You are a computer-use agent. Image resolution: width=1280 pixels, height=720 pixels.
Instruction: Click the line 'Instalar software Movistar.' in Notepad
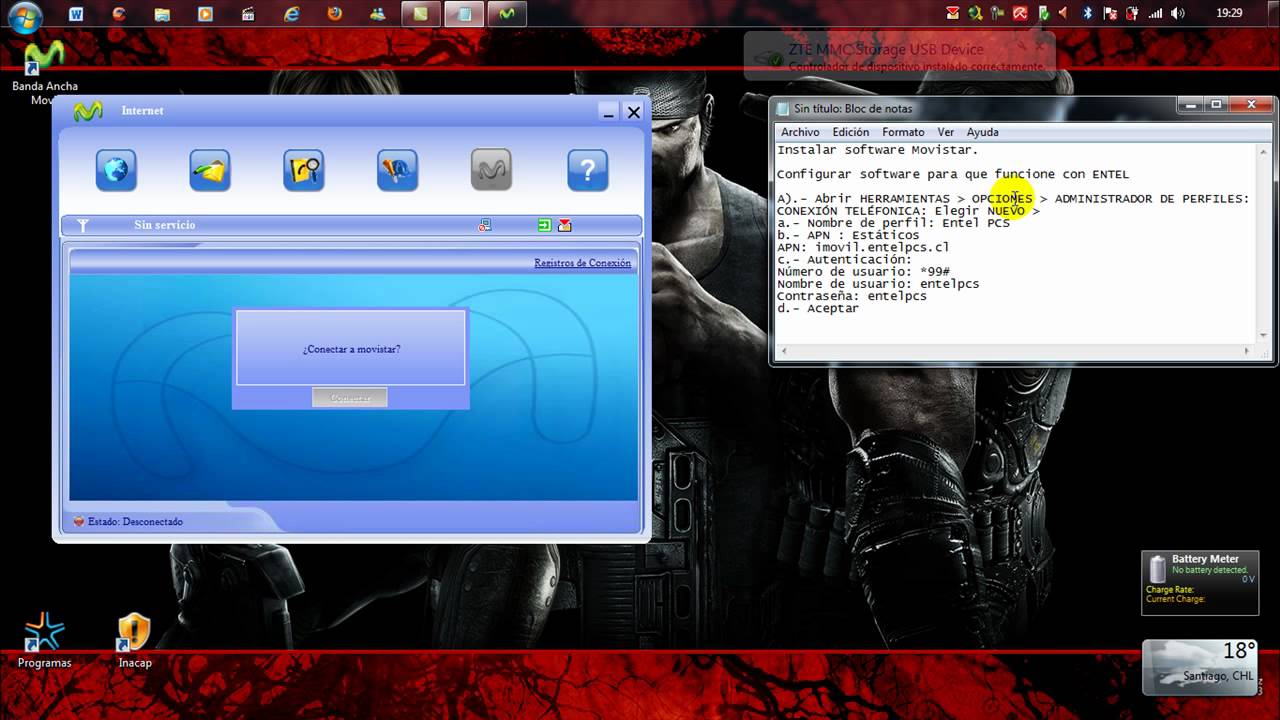[878, 150]
